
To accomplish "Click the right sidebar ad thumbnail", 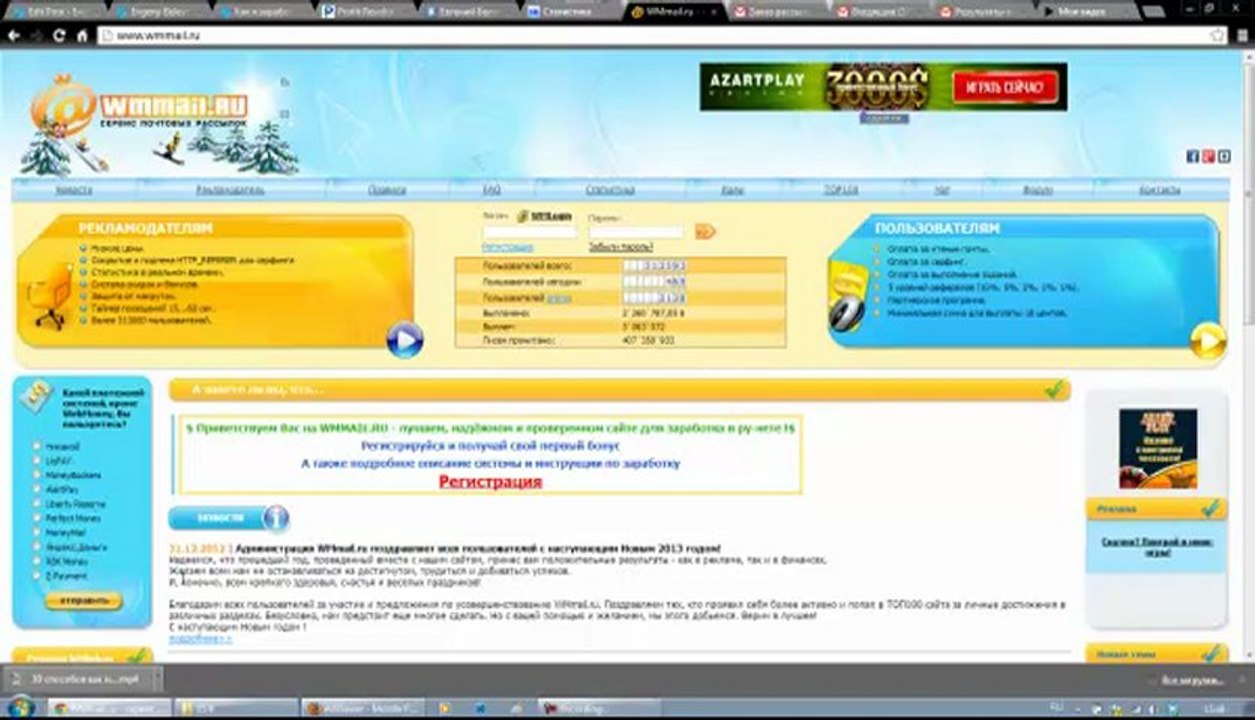I will tap(1158, 448).
